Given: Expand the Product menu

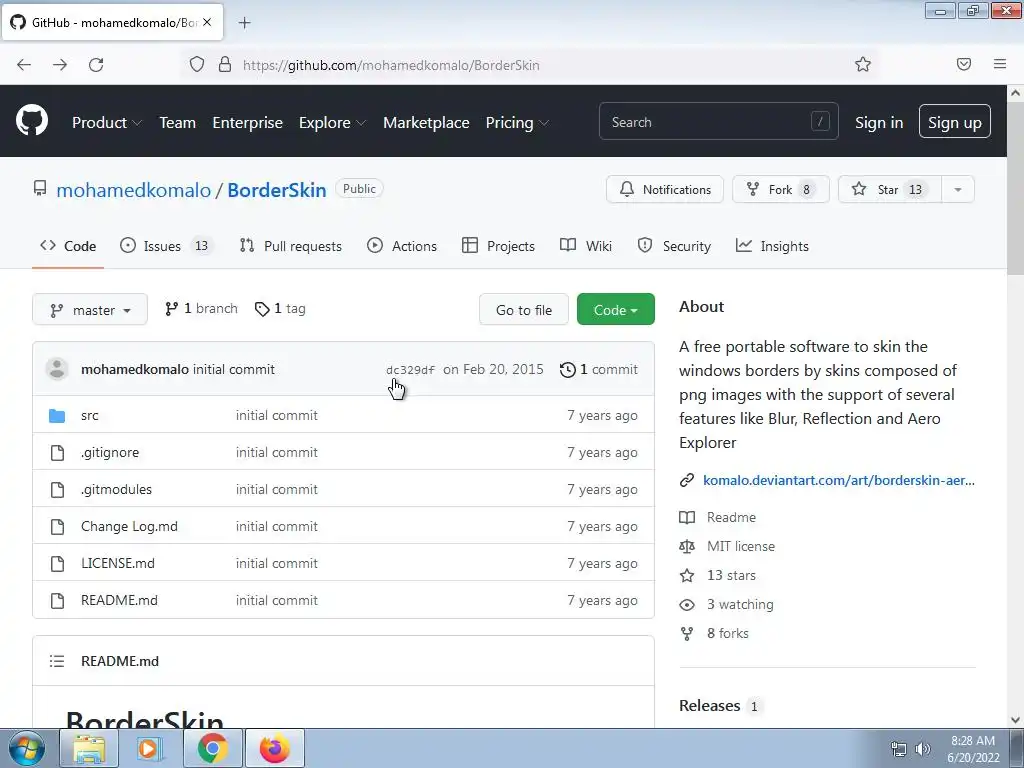Looking at the screenshot, I should (107, 123).
